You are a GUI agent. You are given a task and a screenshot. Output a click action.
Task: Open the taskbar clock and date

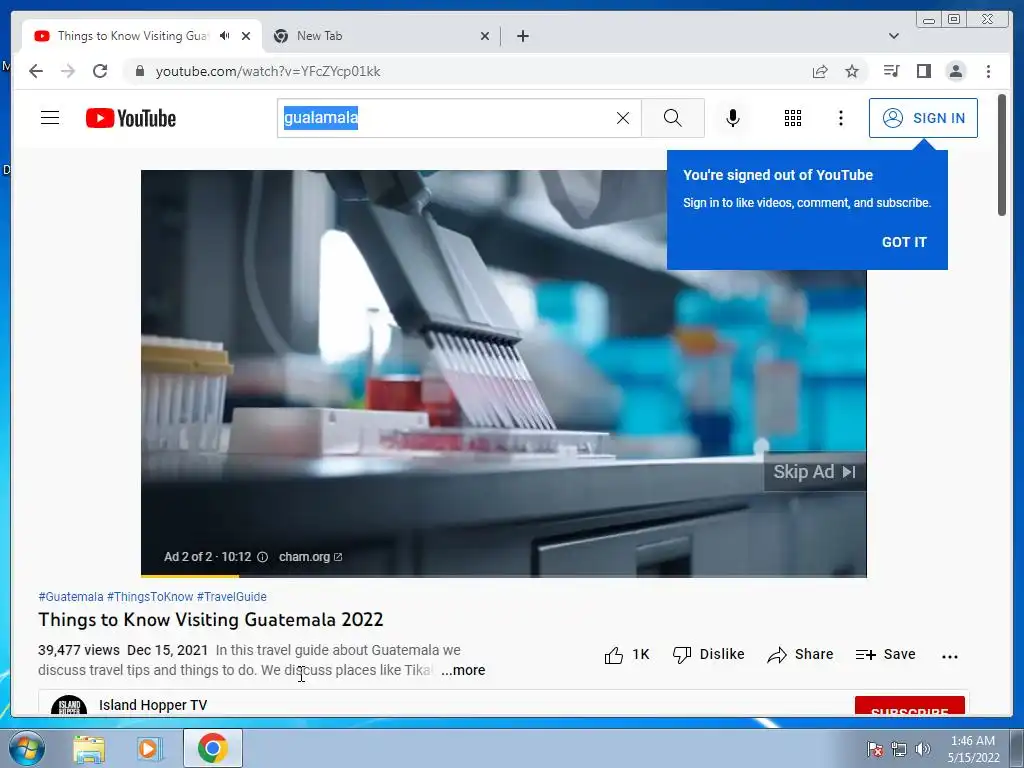(973, 749)
